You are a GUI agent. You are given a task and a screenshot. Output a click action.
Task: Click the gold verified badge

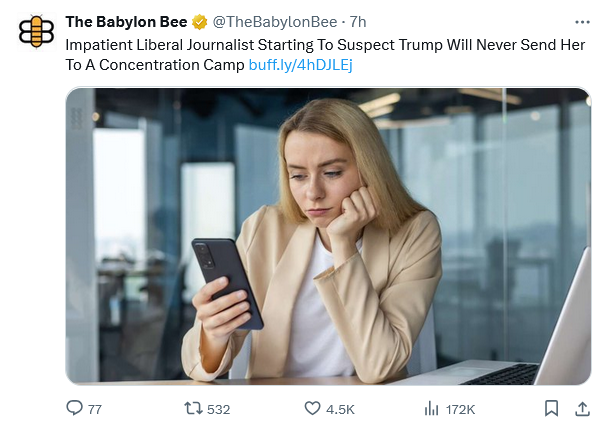pos(199,21)
